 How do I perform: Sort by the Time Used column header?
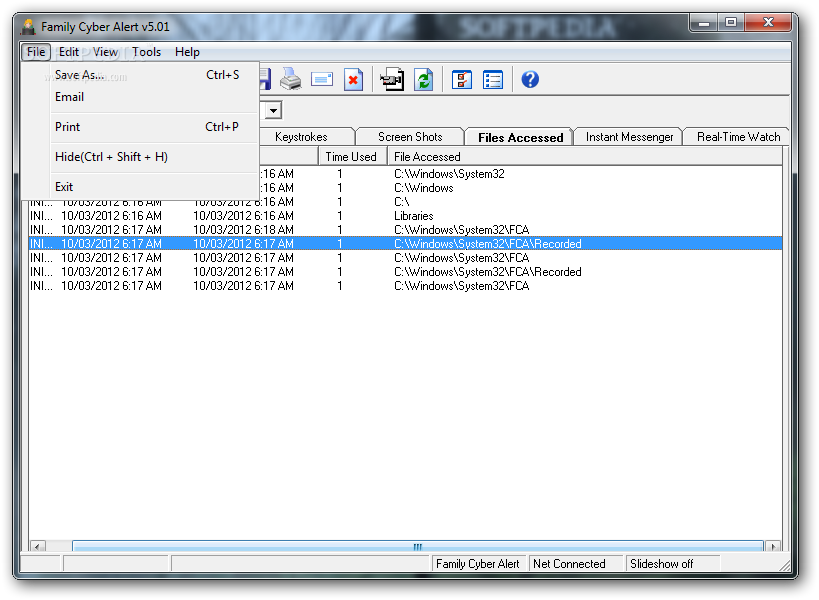[x=352, y=157]
